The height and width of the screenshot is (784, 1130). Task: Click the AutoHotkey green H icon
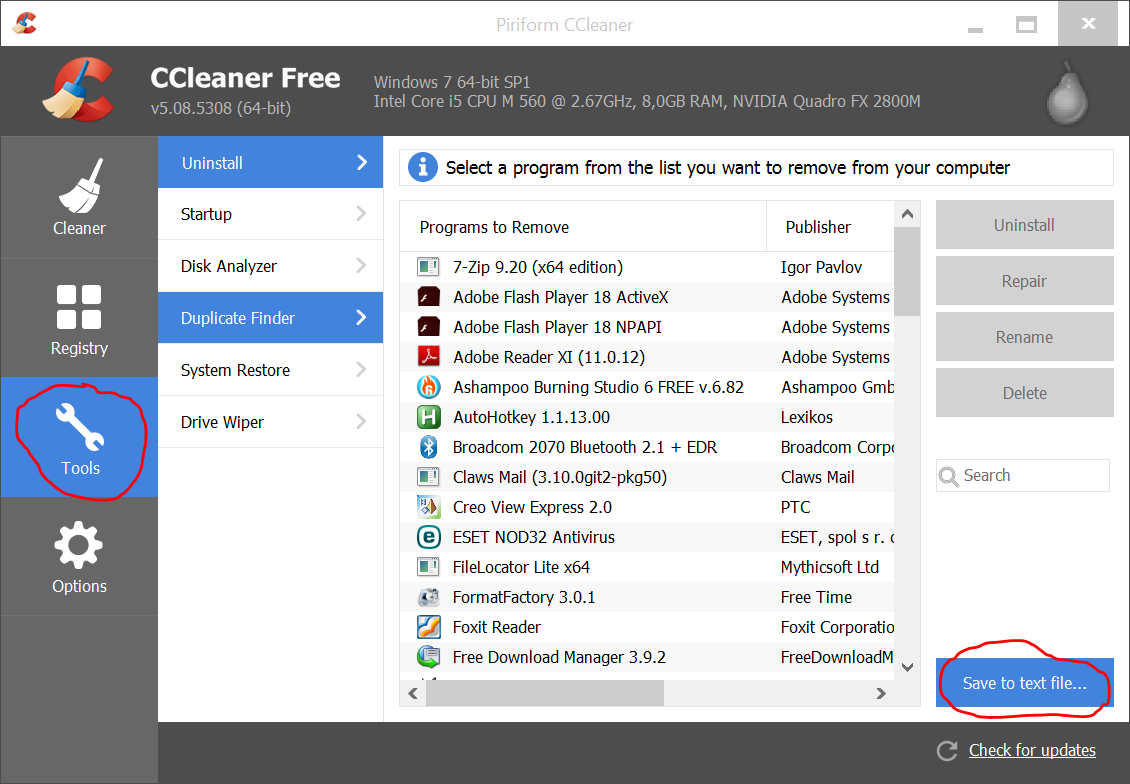[428, 417]
